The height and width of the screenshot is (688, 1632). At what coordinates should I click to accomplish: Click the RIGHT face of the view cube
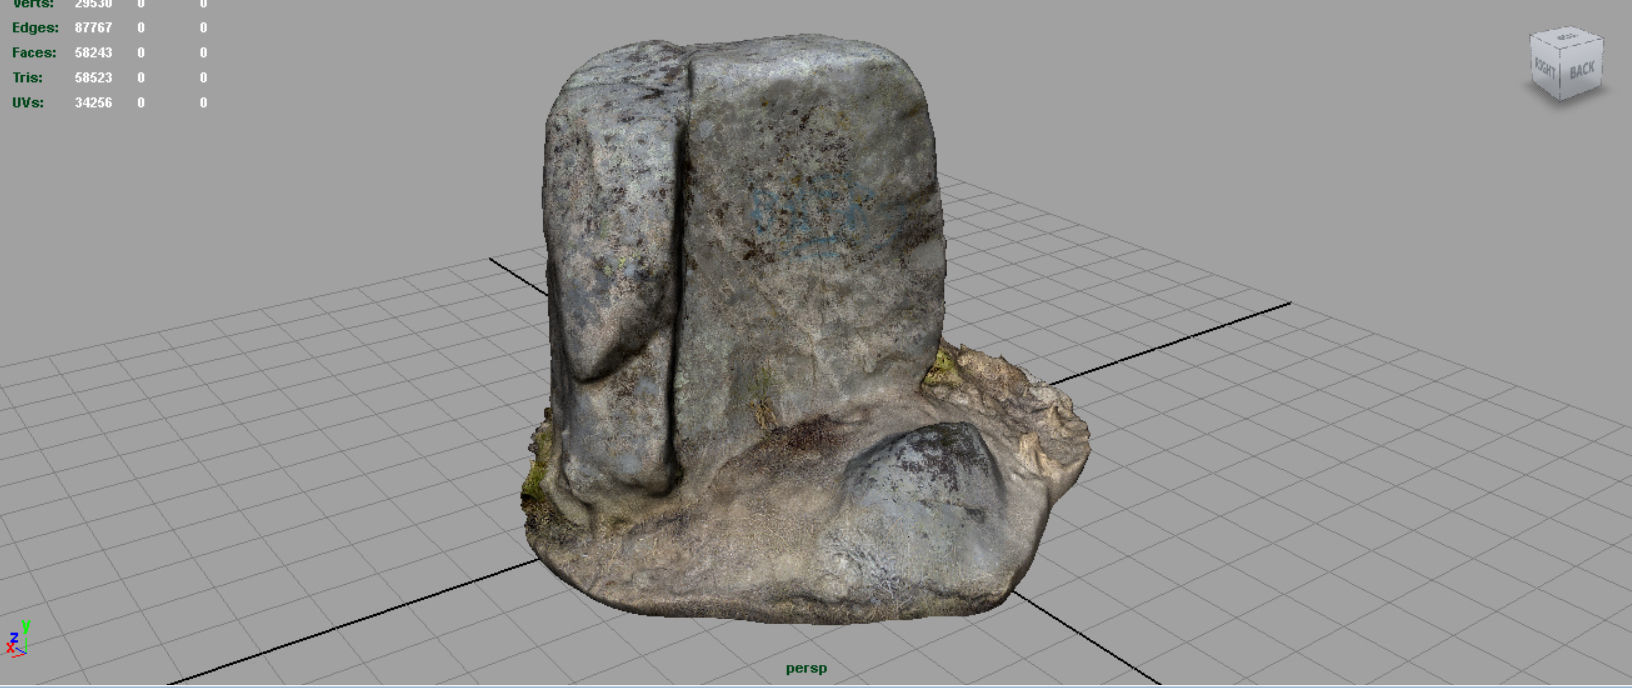click(x=1546, y=68)
